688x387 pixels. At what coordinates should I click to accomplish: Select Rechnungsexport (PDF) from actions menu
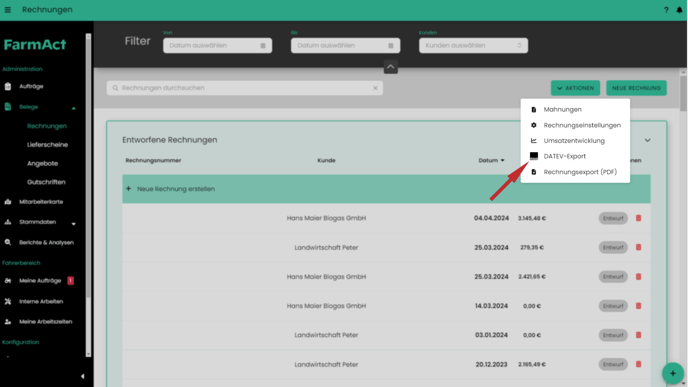tap(575, 172)
